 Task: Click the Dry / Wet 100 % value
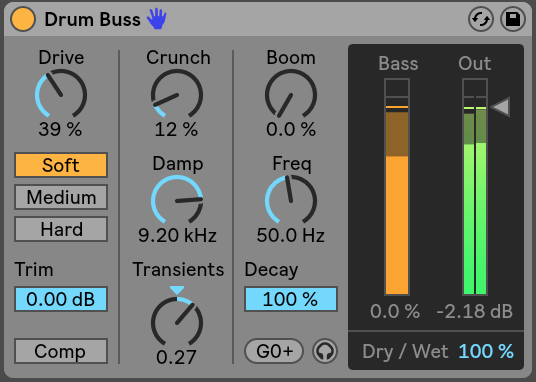[486, 351]
